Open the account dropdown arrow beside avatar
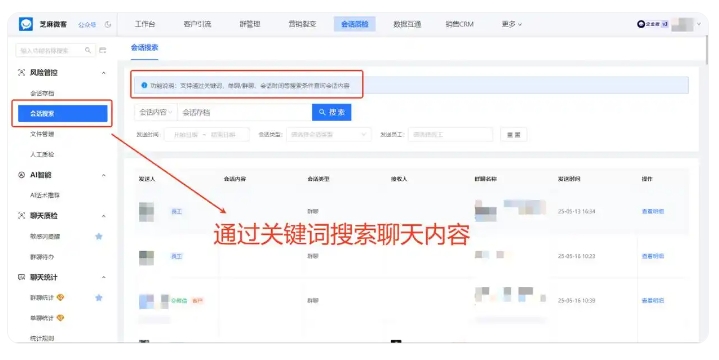The image size is (719, 360). 699,24
